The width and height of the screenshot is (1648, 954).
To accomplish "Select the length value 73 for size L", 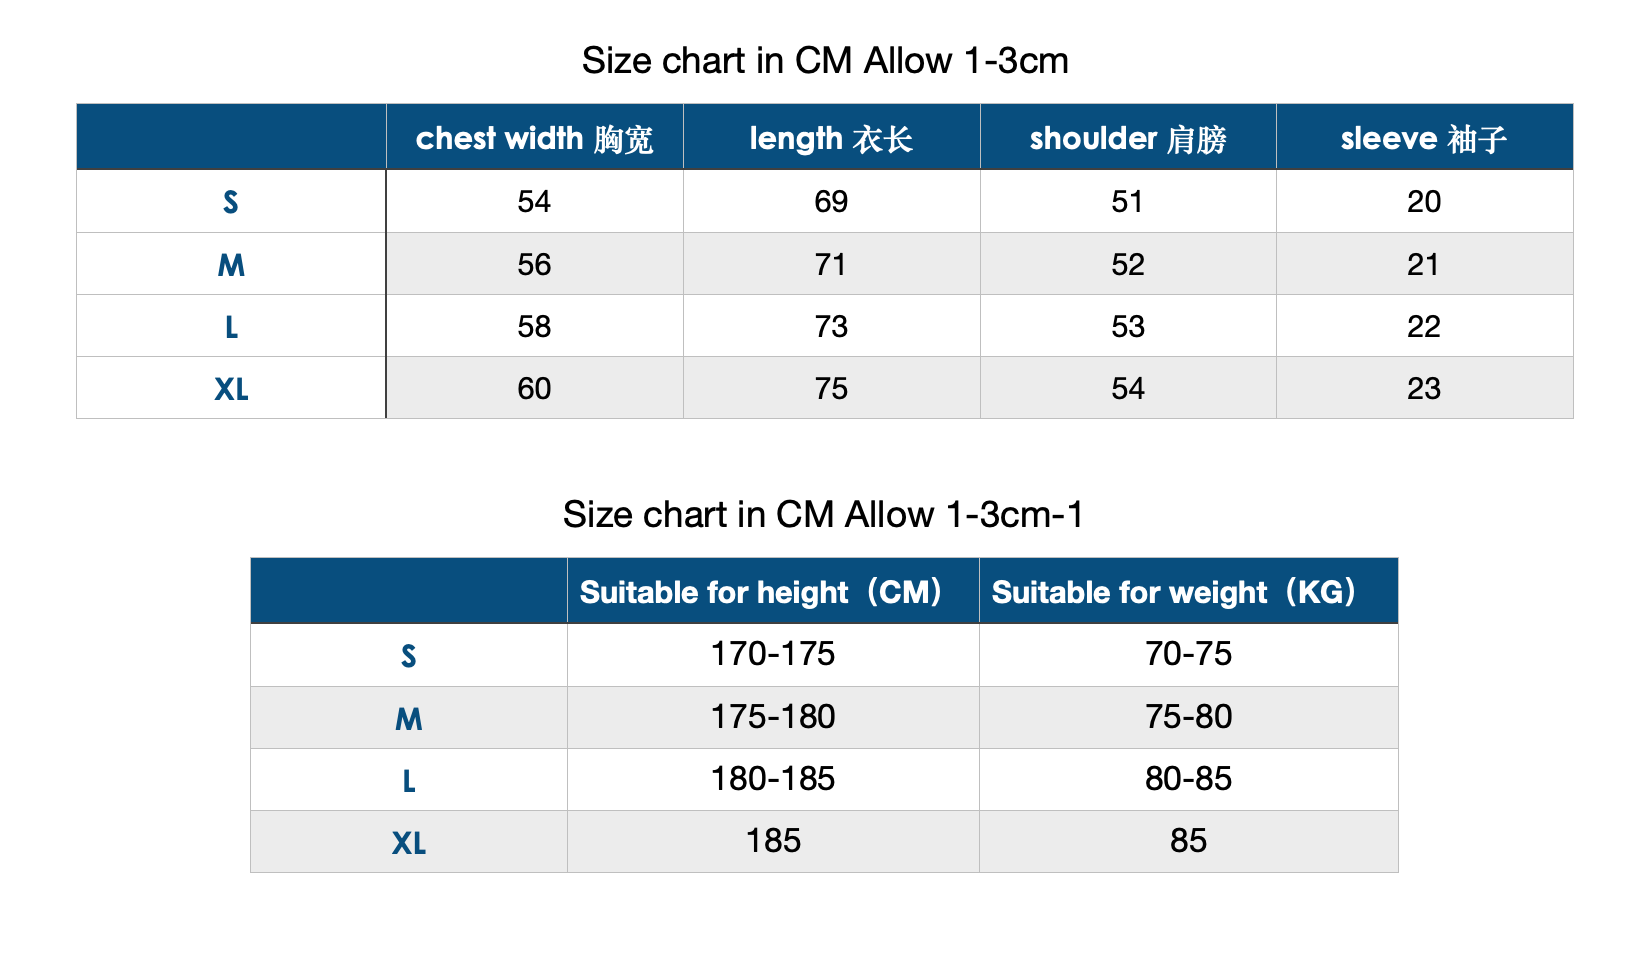I will 831,326.
